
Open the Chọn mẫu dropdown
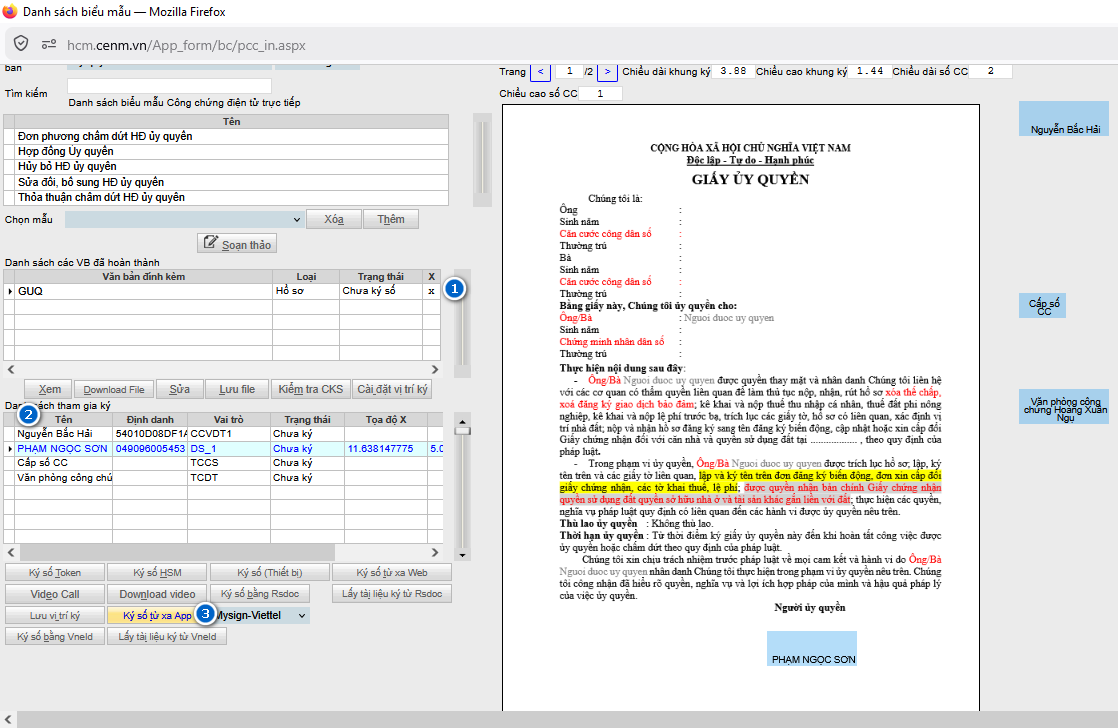[184, 220]
